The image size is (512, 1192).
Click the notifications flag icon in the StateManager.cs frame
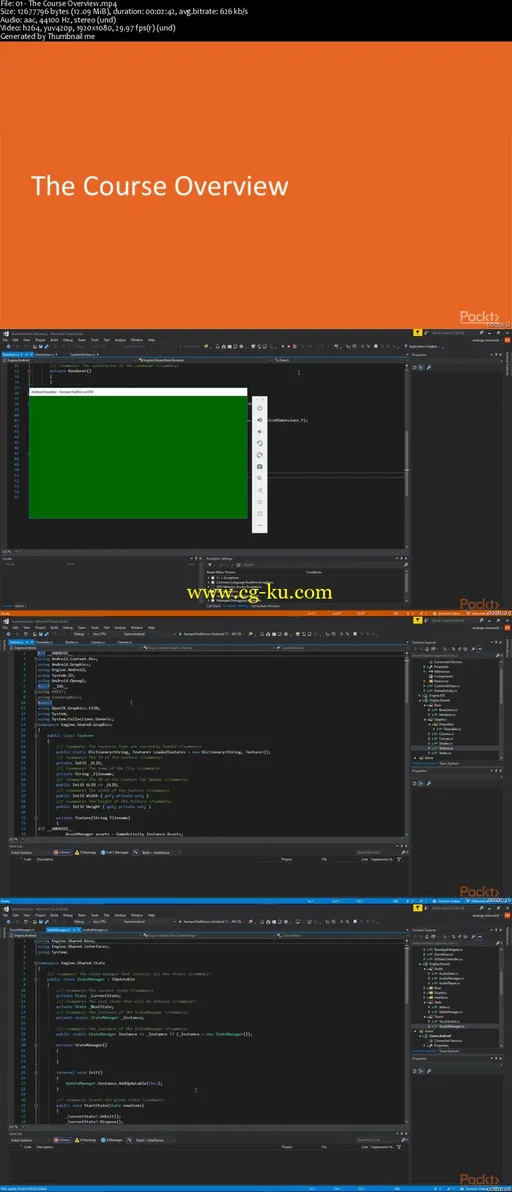[x=418, y=908]
